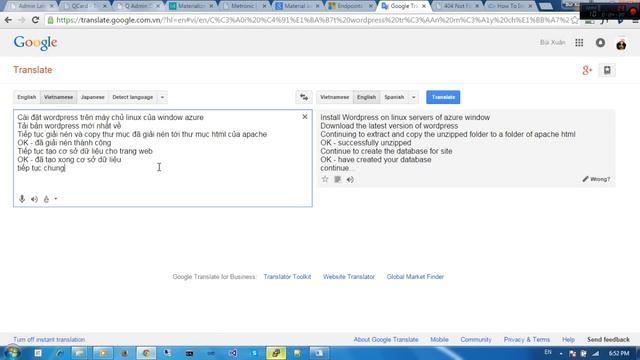Go to Google logo home

click(35, 43)
